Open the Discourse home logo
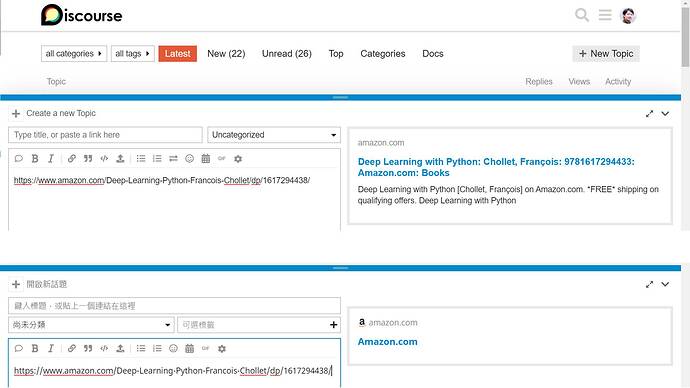This screenshot has width=690, height=388. pos(81,15)
